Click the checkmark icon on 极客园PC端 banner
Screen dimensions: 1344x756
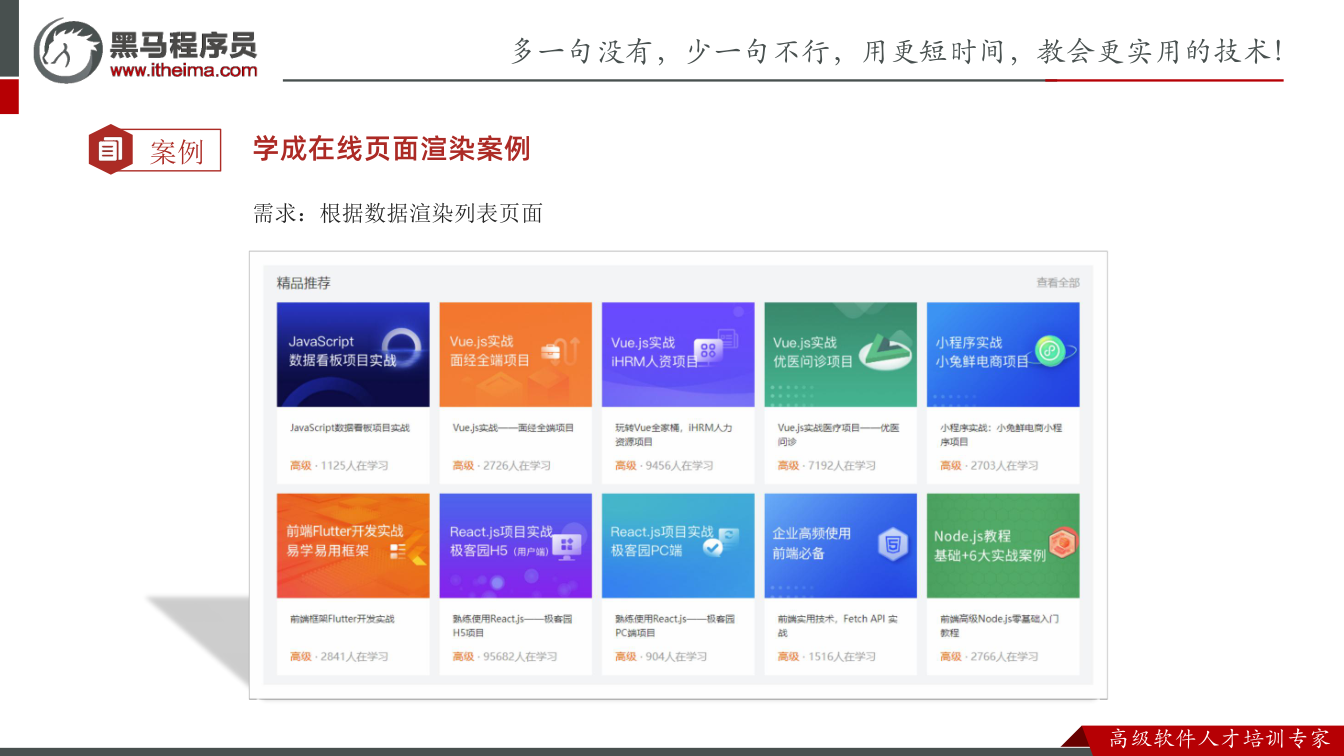pyautogui.click(x=713, y=548)
